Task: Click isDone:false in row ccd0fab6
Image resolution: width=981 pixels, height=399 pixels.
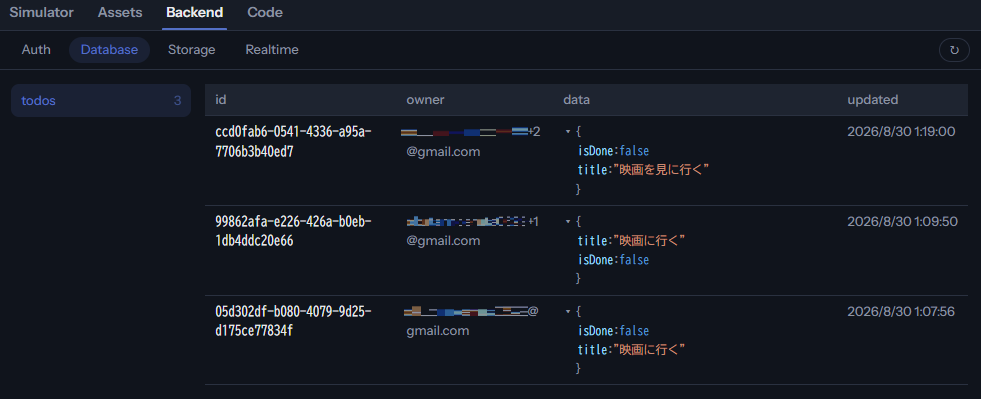Action: tap(613, 151)
